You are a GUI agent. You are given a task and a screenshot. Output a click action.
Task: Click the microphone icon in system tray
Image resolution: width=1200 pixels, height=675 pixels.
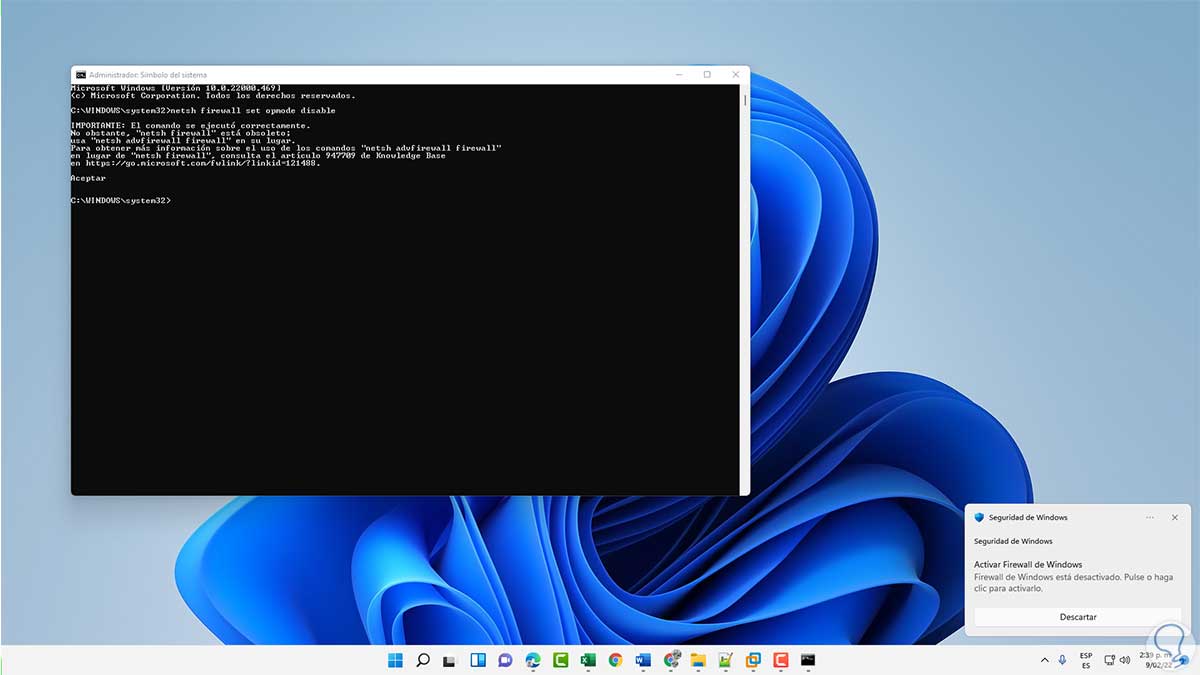(x=1062, y=660)
